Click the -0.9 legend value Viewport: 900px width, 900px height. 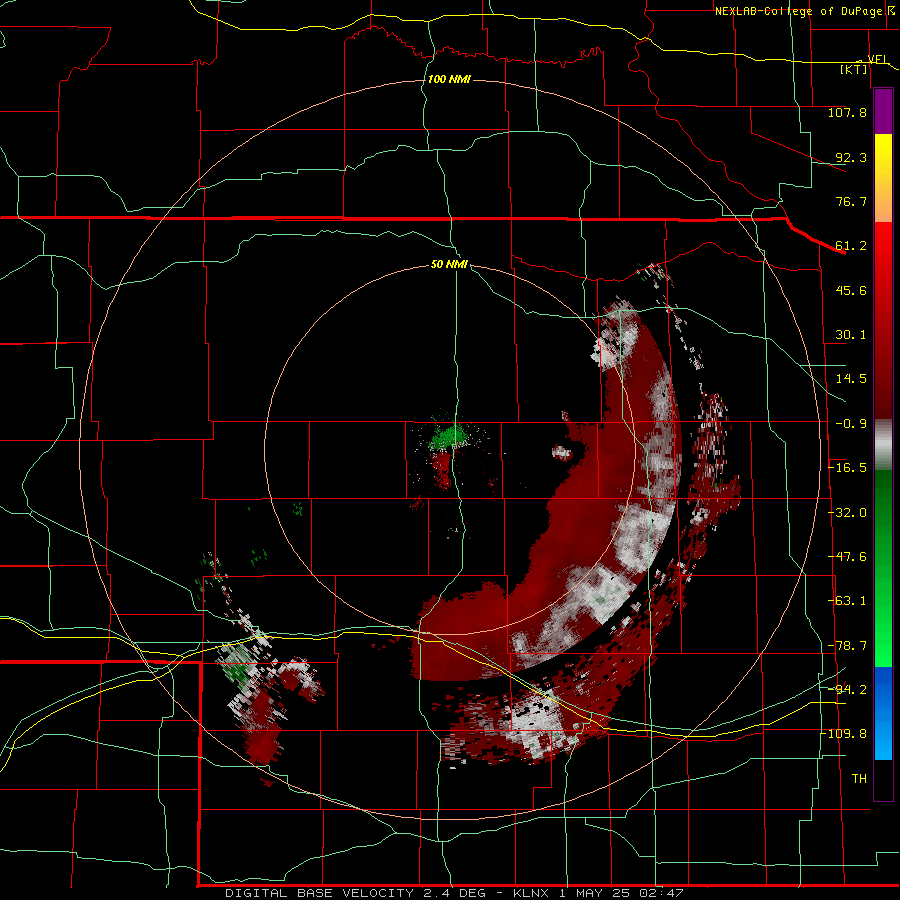point(851,424)
